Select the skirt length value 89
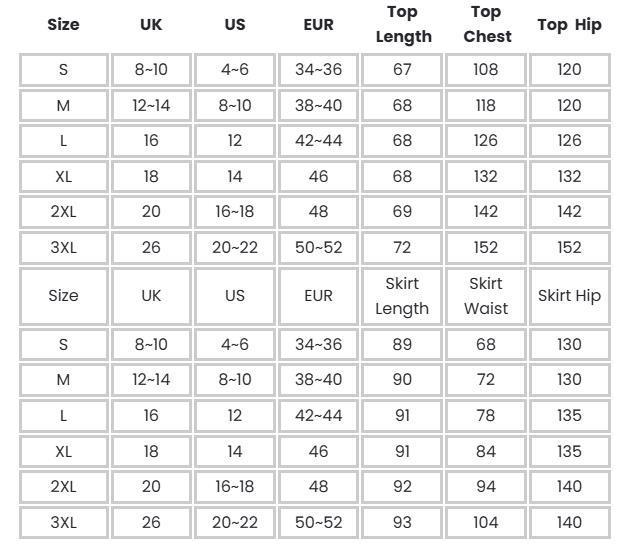Viewport: 620px width, 549px height. pyautogui.click(x=402, y=344)
